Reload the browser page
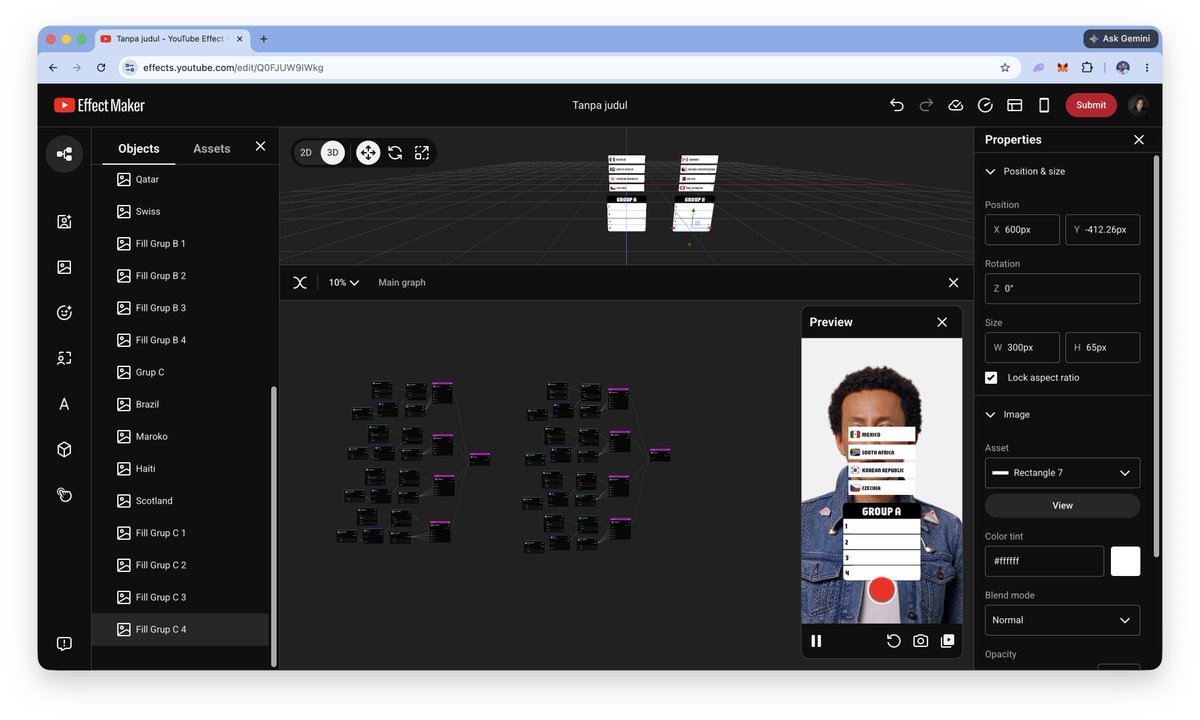Image resolution: width=1200 pixels, height=720 pixels. tap(101, 68)
